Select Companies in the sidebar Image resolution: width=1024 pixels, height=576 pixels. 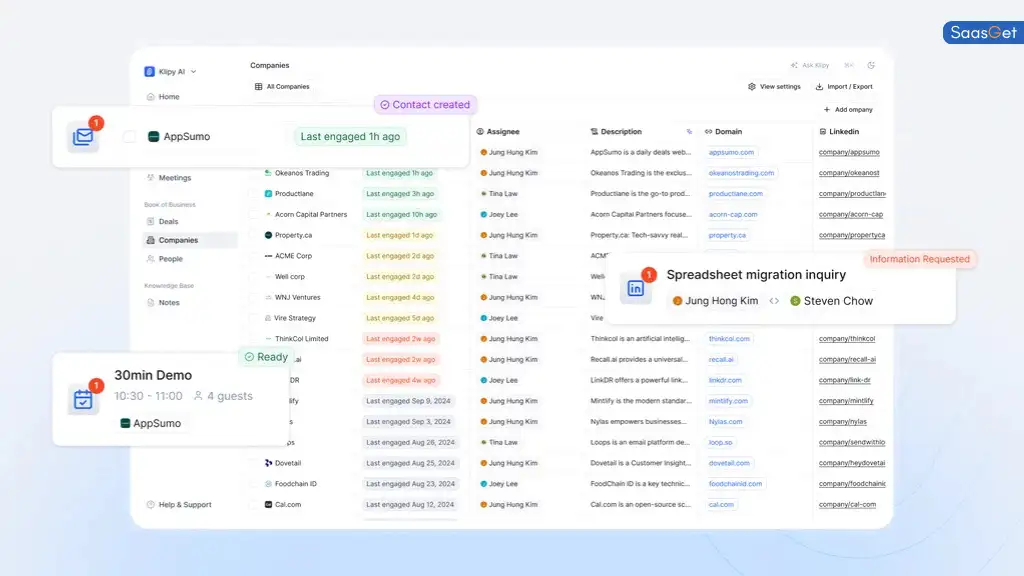tap(189, 240)
